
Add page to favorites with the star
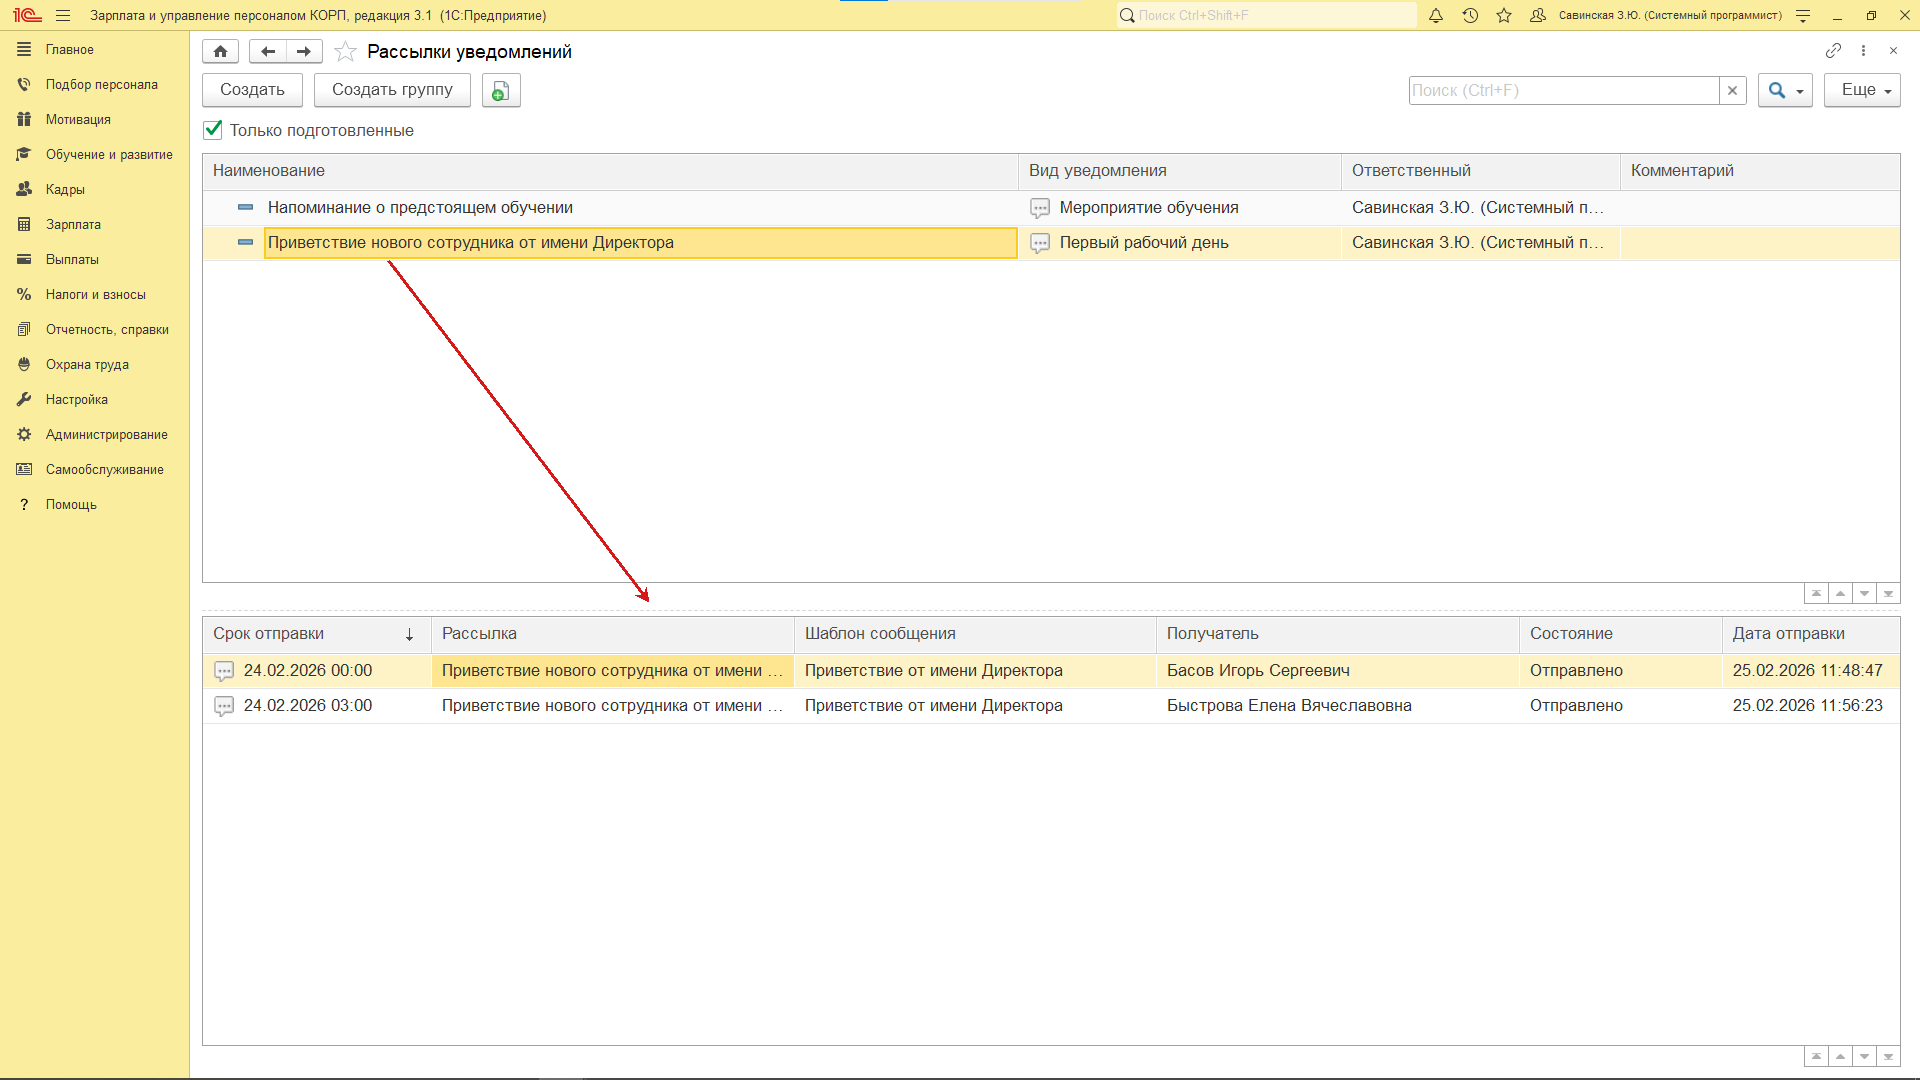pyautogui.click(x=345, y=52)
